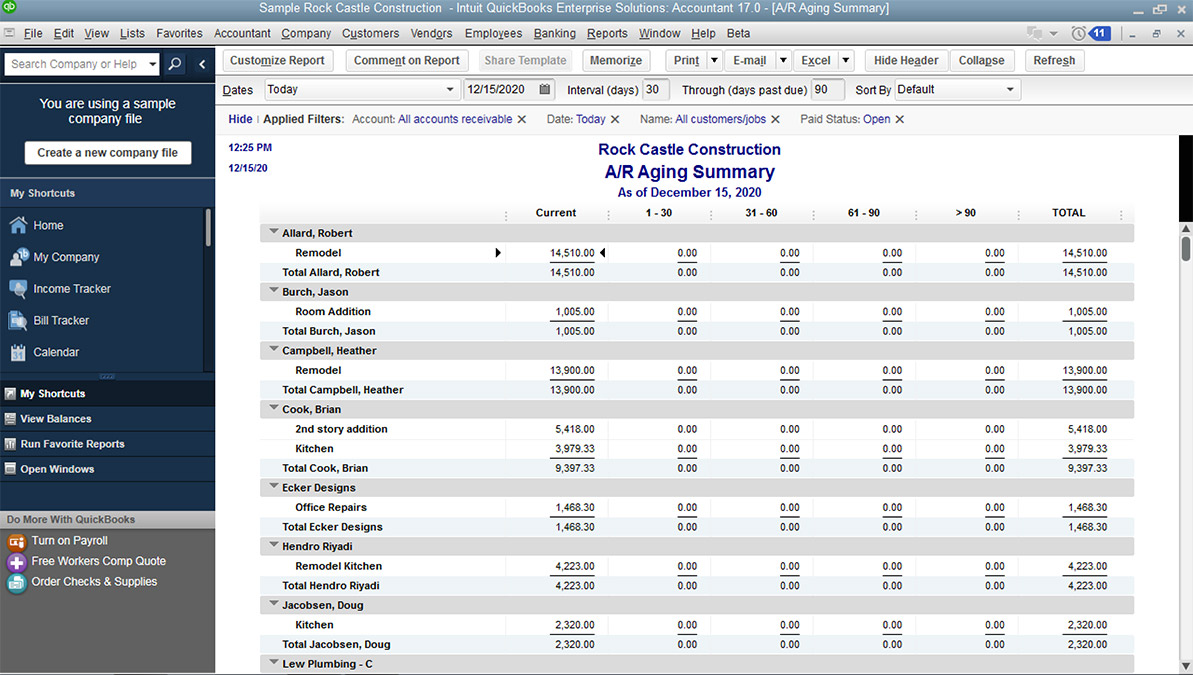
Task: Collapse the Campbell, Heather group
Action: (x=274, y=348)
